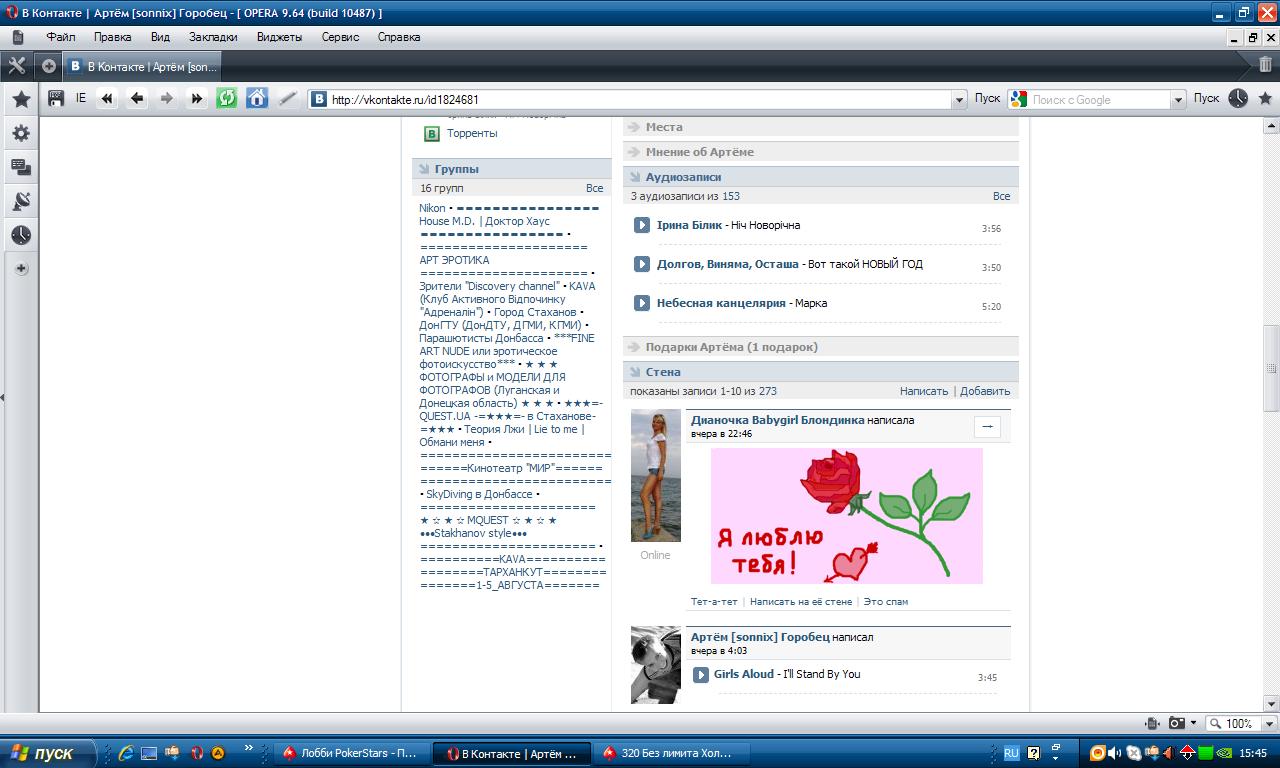Viewport: 1280px width, 768px height.
Task: Go forward with the right arrow
Action: (167, 98)
